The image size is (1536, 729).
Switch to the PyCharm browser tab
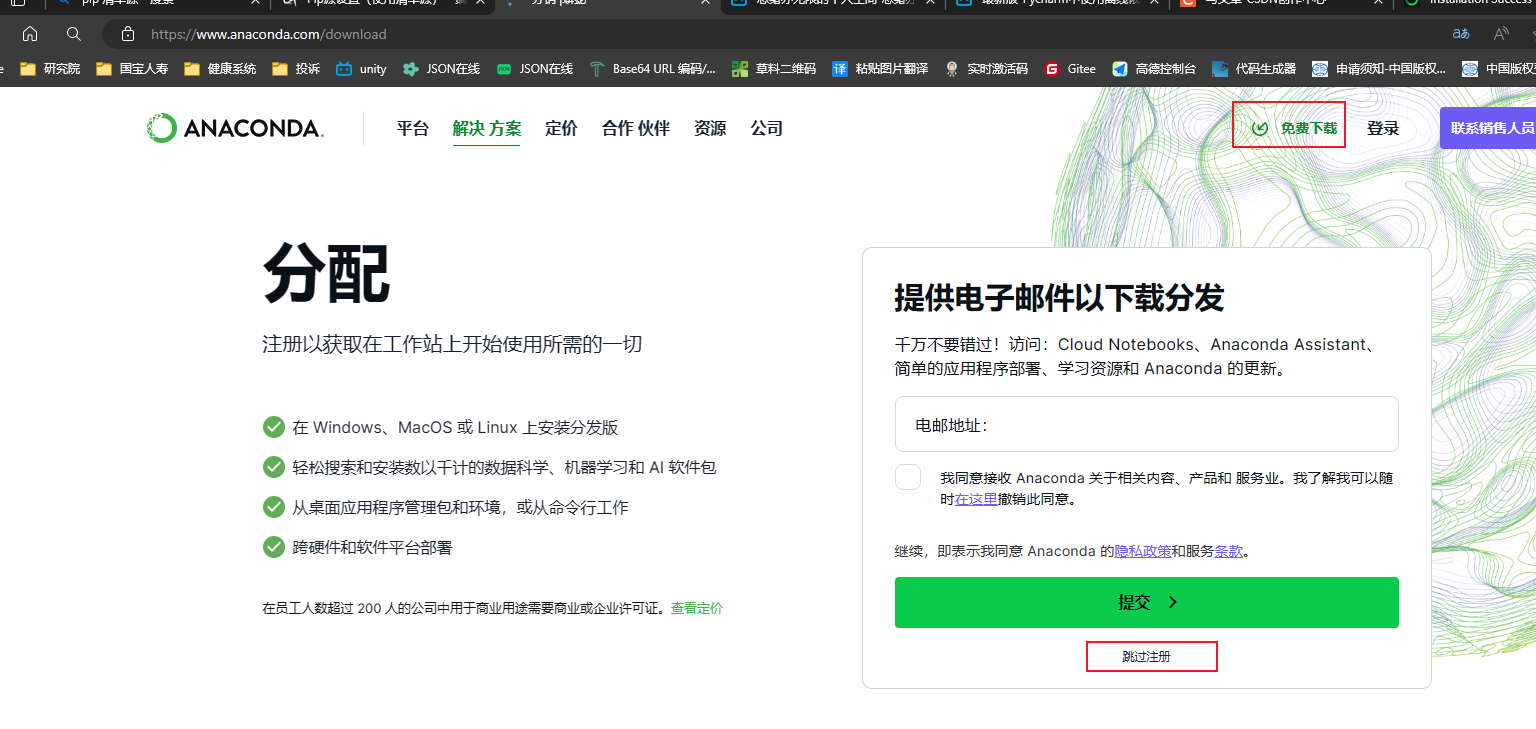pyautogui.click(x=1057, y=3)
